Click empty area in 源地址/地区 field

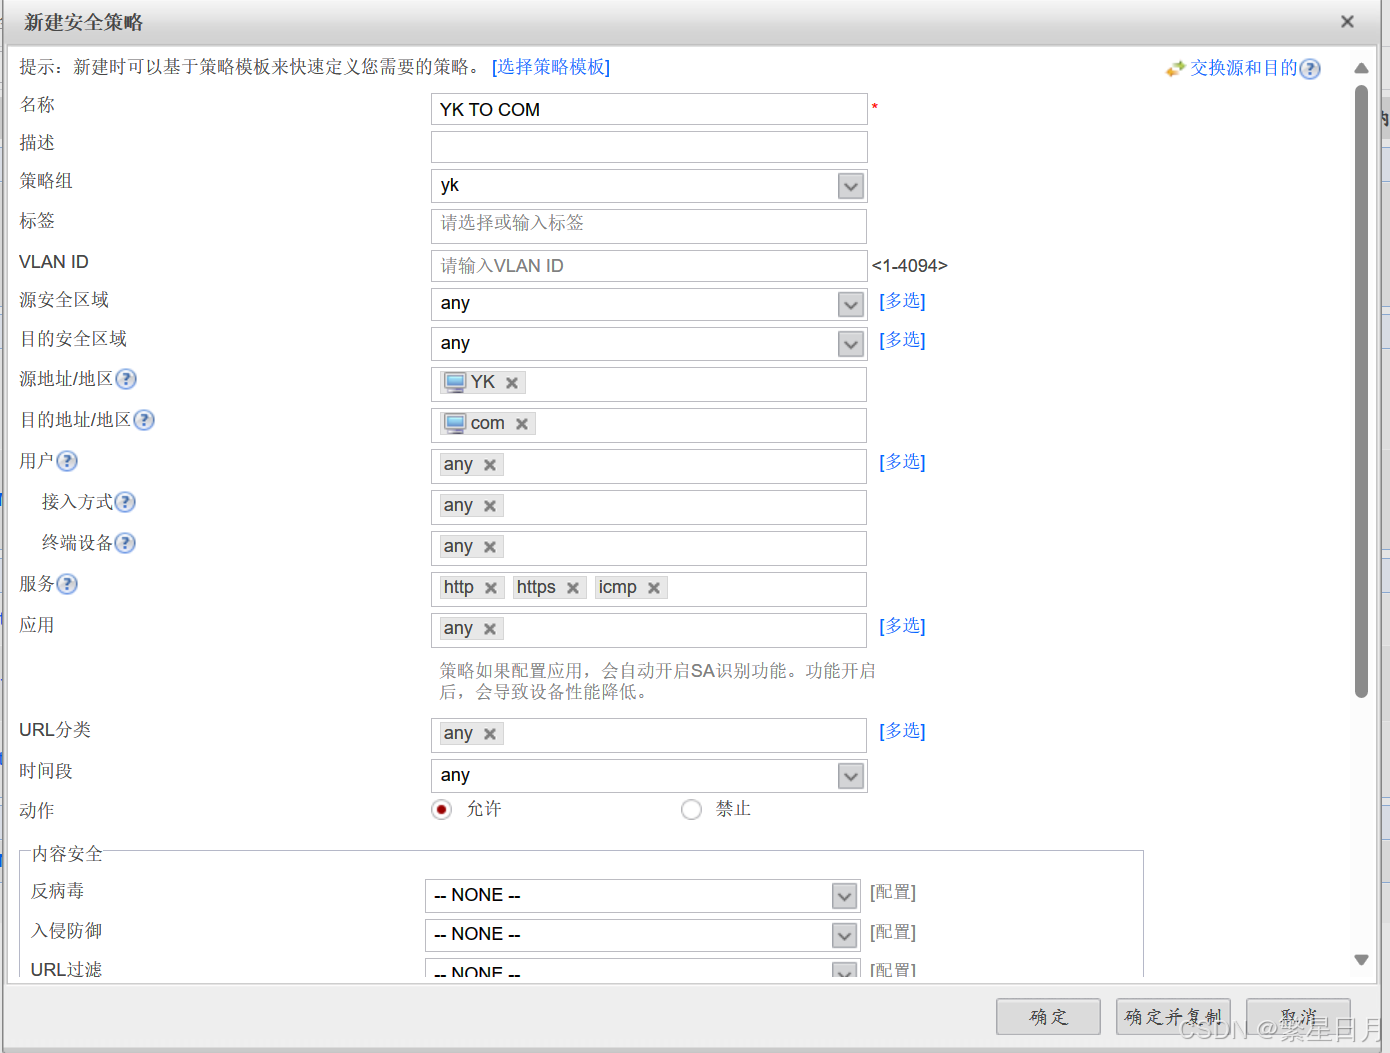[x=695, y=384]
